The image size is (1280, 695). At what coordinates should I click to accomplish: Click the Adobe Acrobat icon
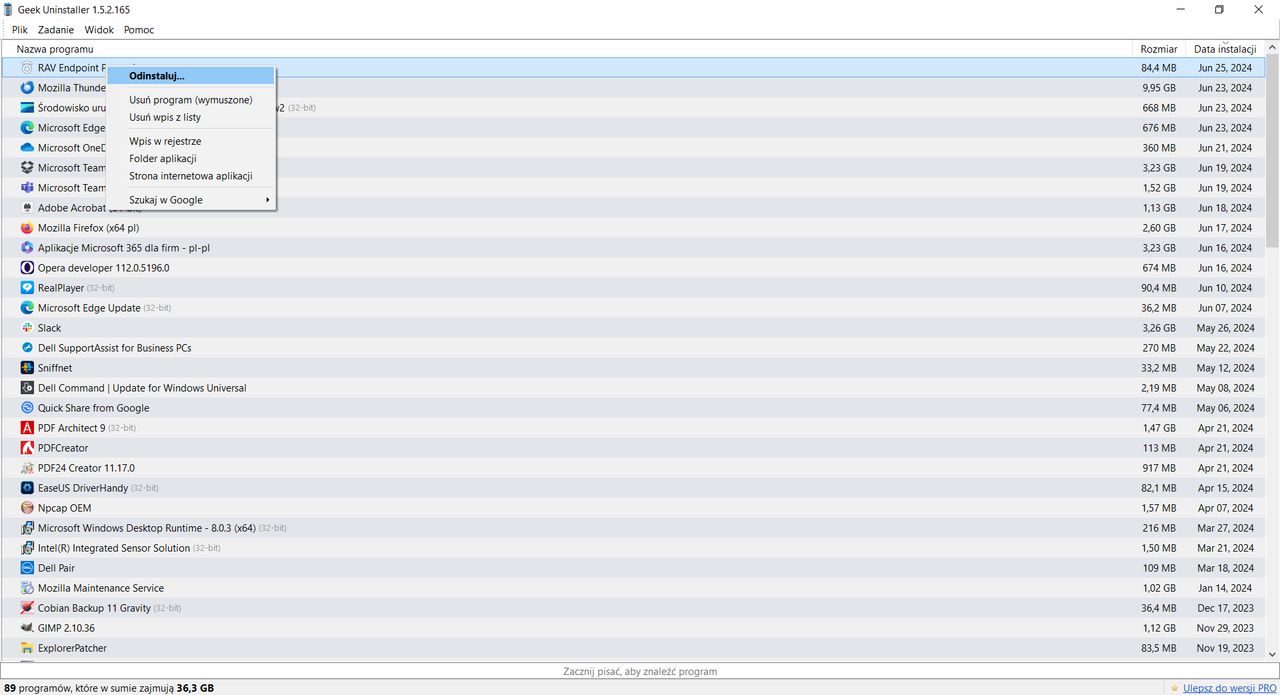tap(27, 208)
